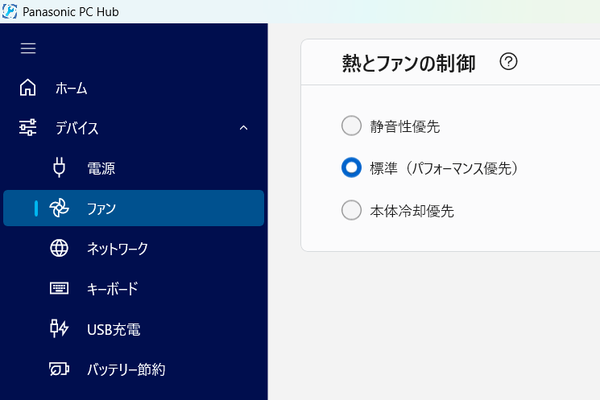Click the USB charging icon
The height and width of the screenshot is (400, 600).
pyautogui.click(x=59, y=329)
